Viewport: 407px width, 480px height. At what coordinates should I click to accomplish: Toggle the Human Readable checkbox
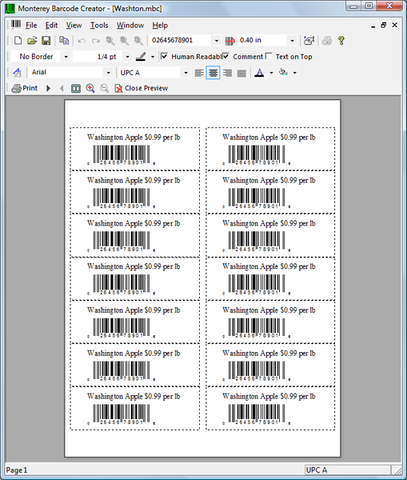[x=164, y=56]
